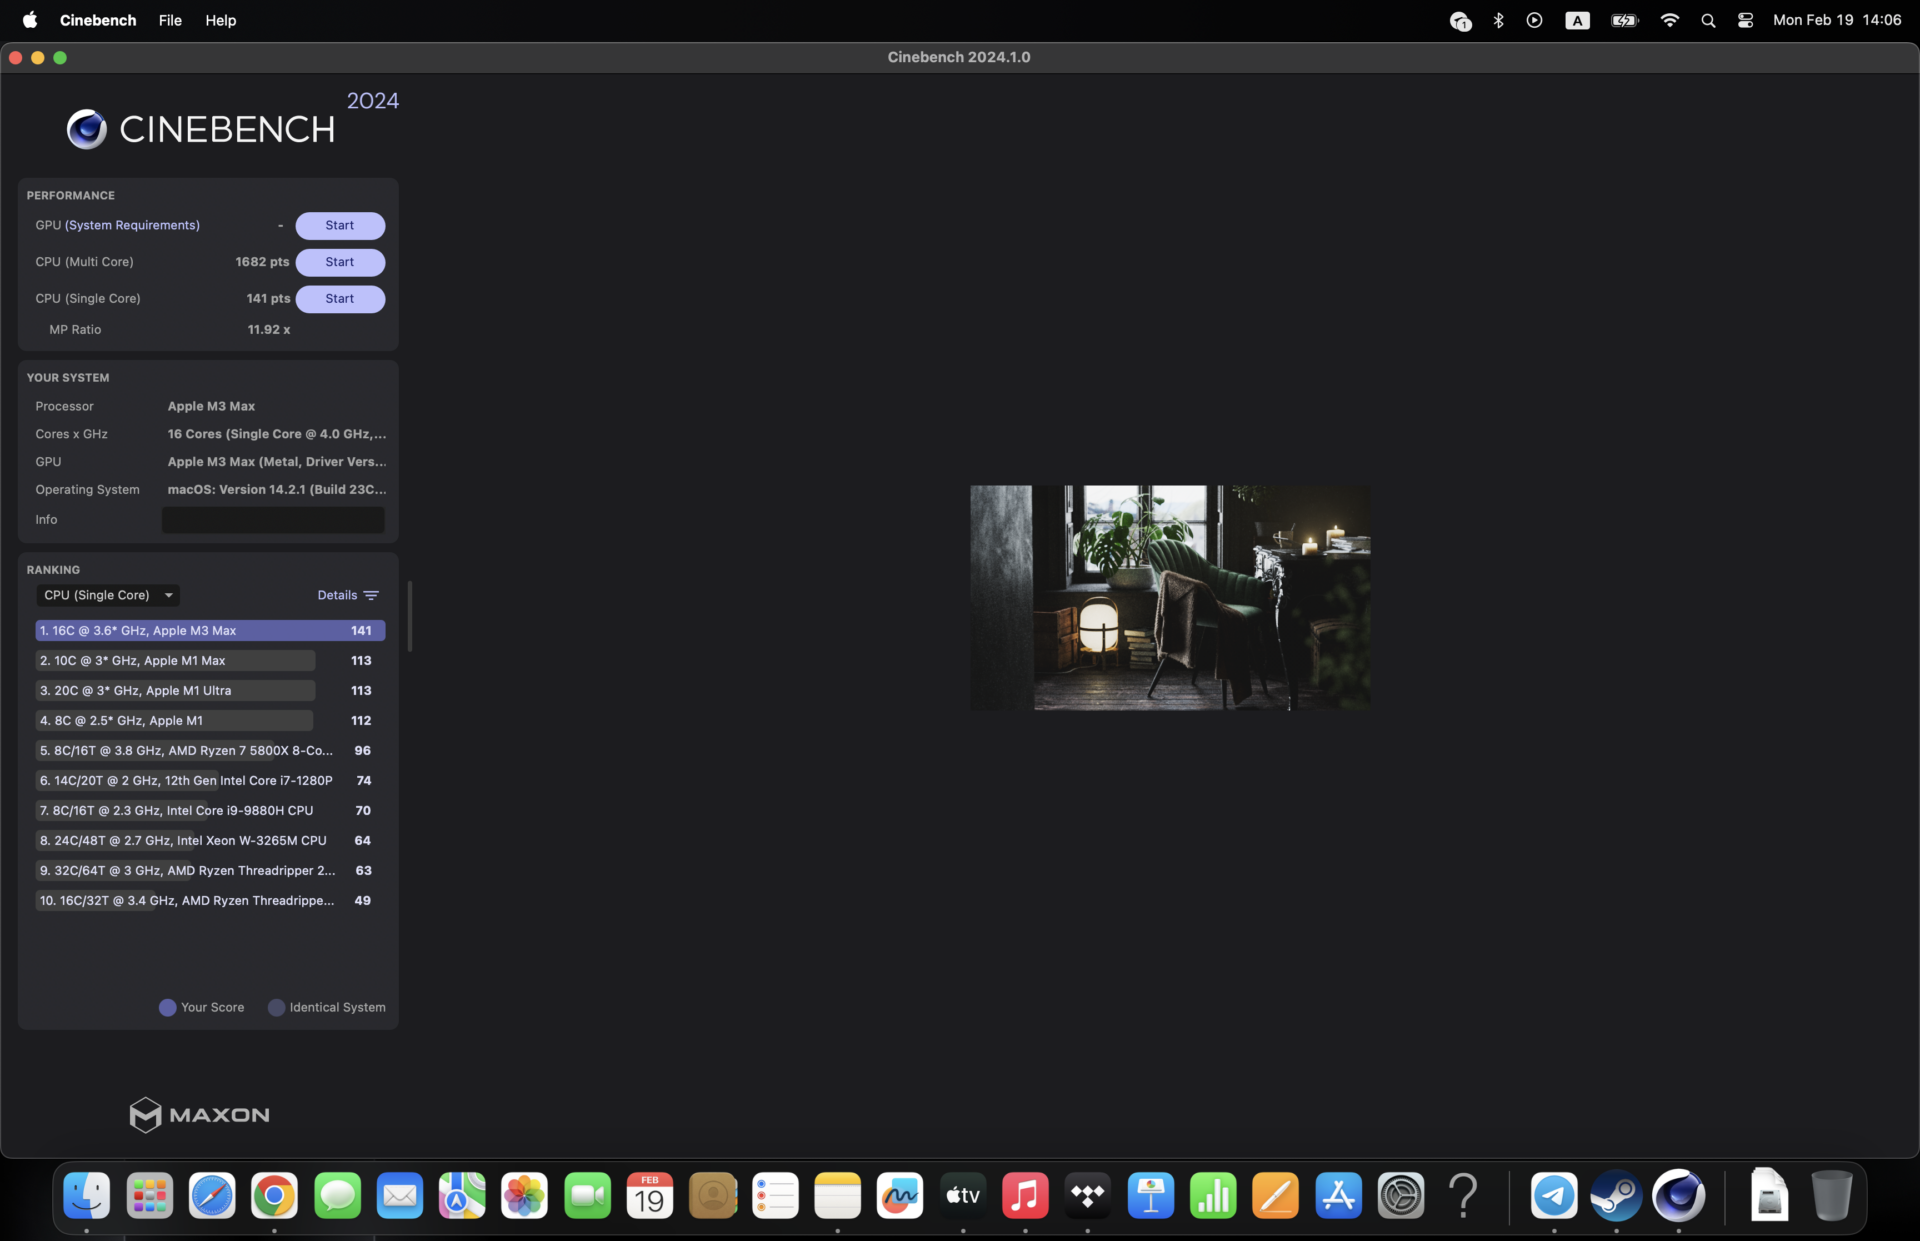Open the Apple menu
1920x1241 pixels.
(30, 20)
